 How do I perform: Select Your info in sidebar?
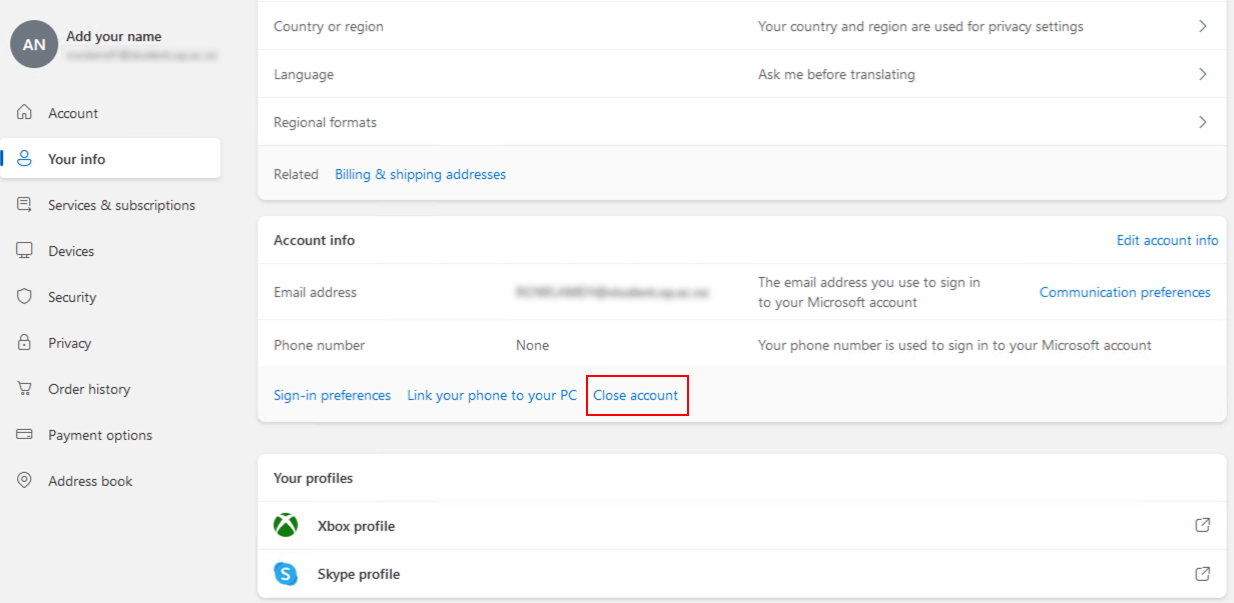coord(110,159)
